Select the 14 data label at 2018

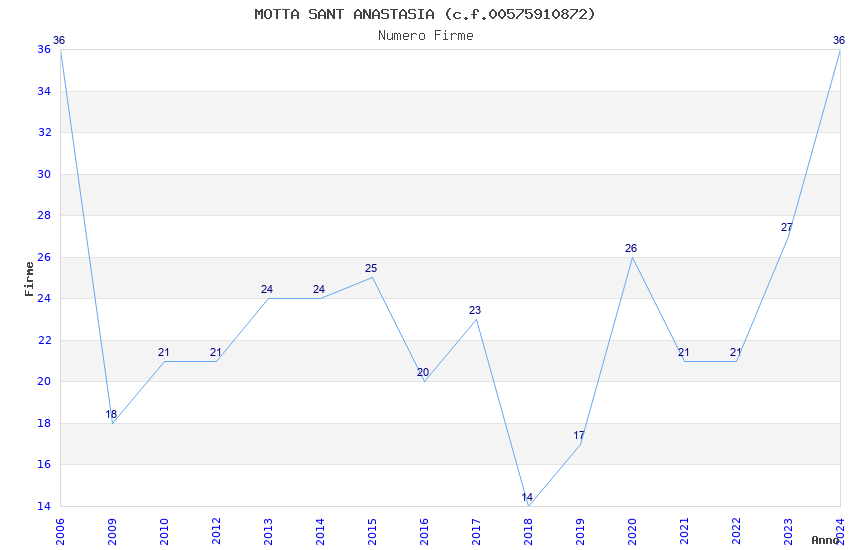click(x=527, y=497)
